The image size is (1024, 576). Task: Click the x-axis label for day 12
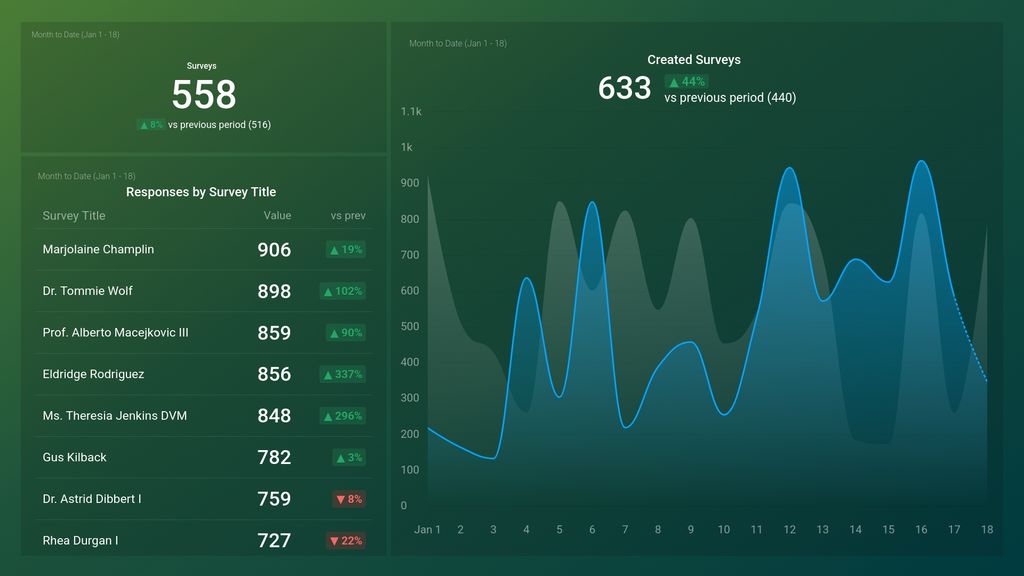click(790, 530)
